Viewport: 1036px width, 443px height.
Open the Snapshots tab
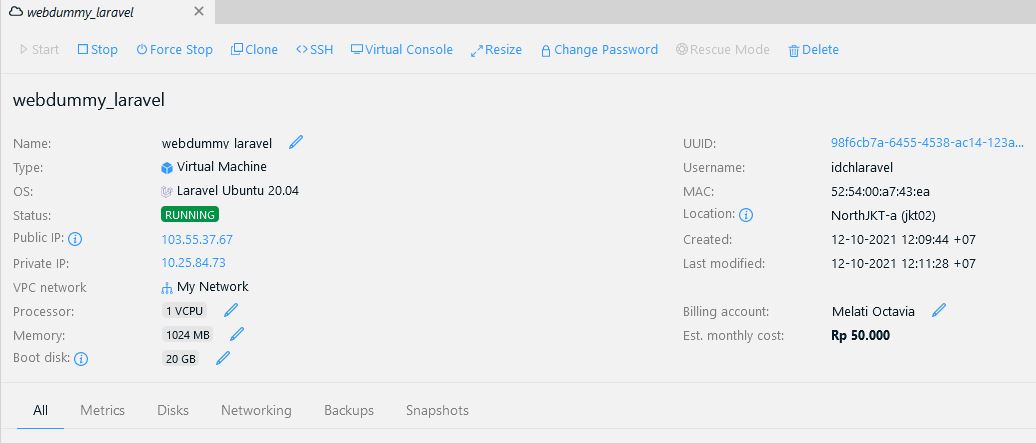[x=437, y=410]
